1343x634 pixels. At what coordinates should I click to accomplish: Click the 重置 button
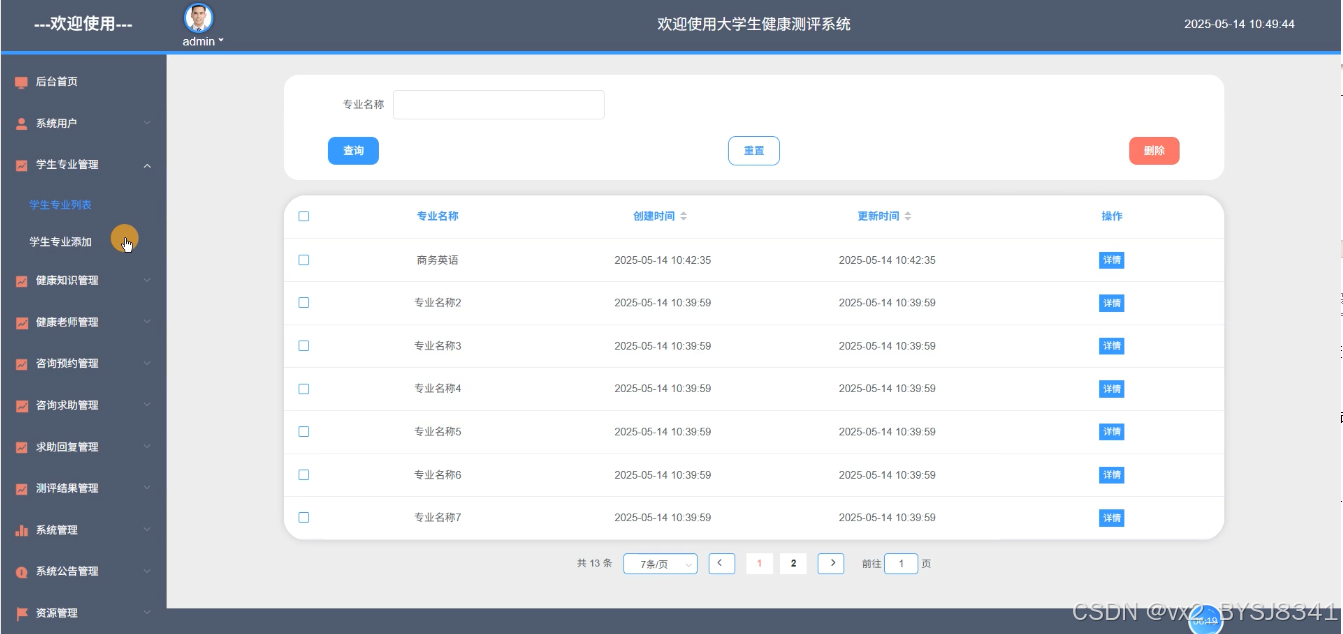tap(754, 151)
